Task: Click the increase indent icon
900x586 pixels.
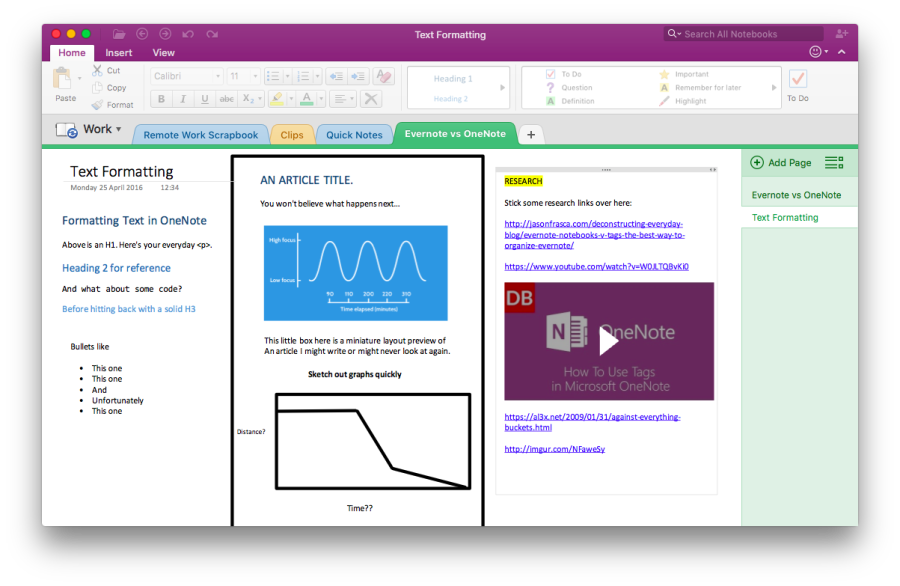Action: 358,76
